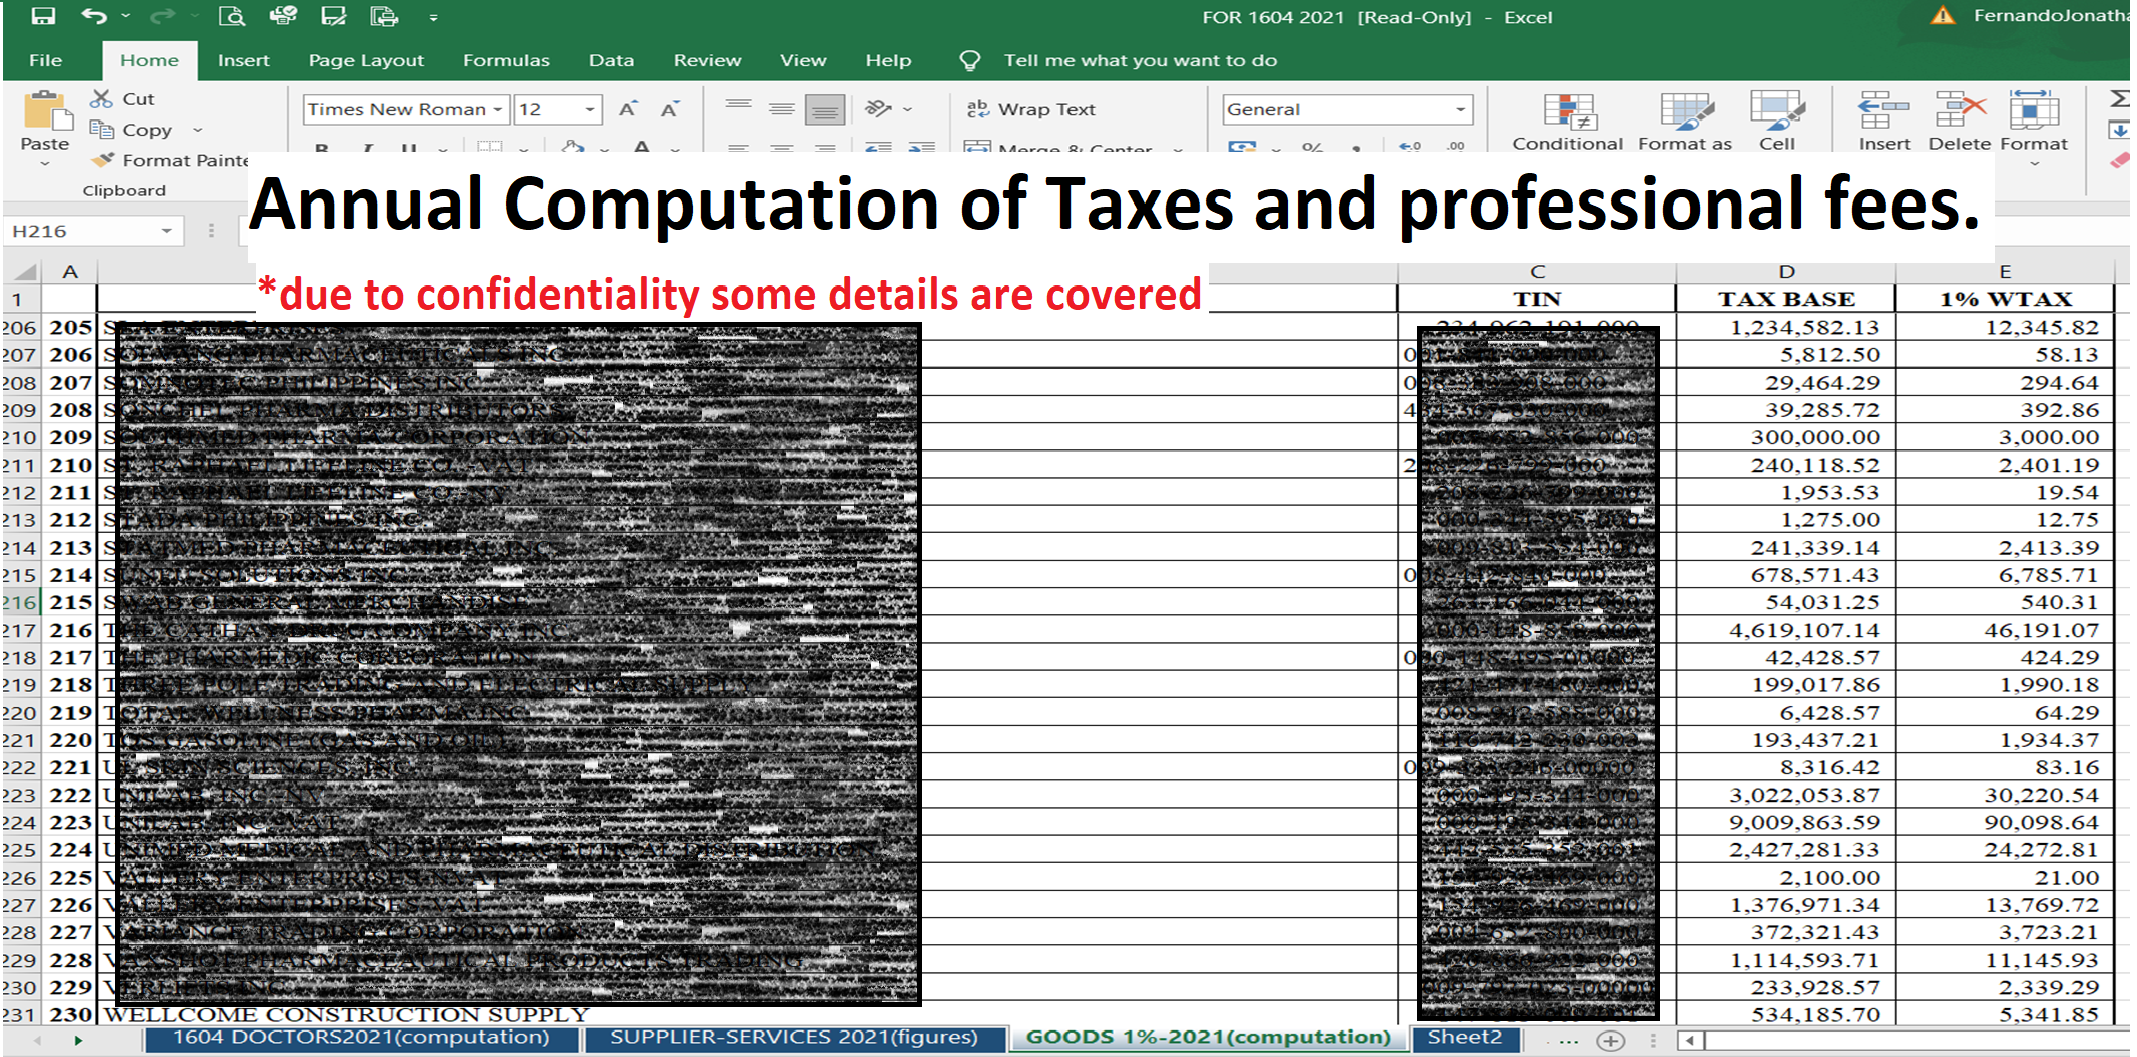Select column D header
The image size is (2137, 1057).
click(1786, 271)
